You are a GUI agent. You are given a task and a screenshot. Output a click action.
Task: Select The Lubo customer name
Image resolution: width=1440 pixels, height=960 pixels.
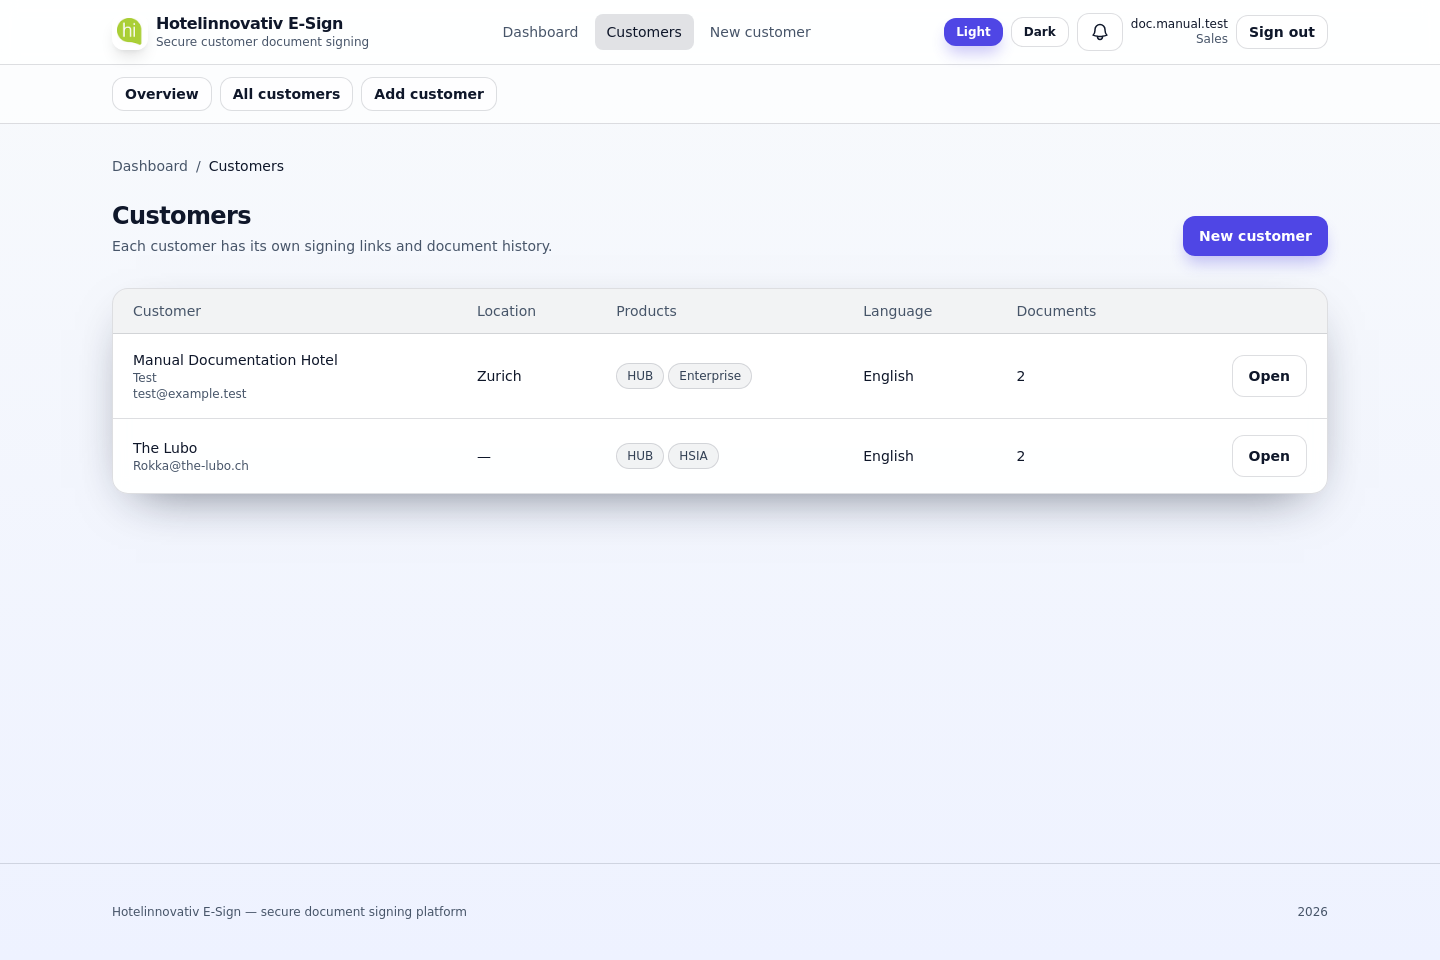point(165,448)
